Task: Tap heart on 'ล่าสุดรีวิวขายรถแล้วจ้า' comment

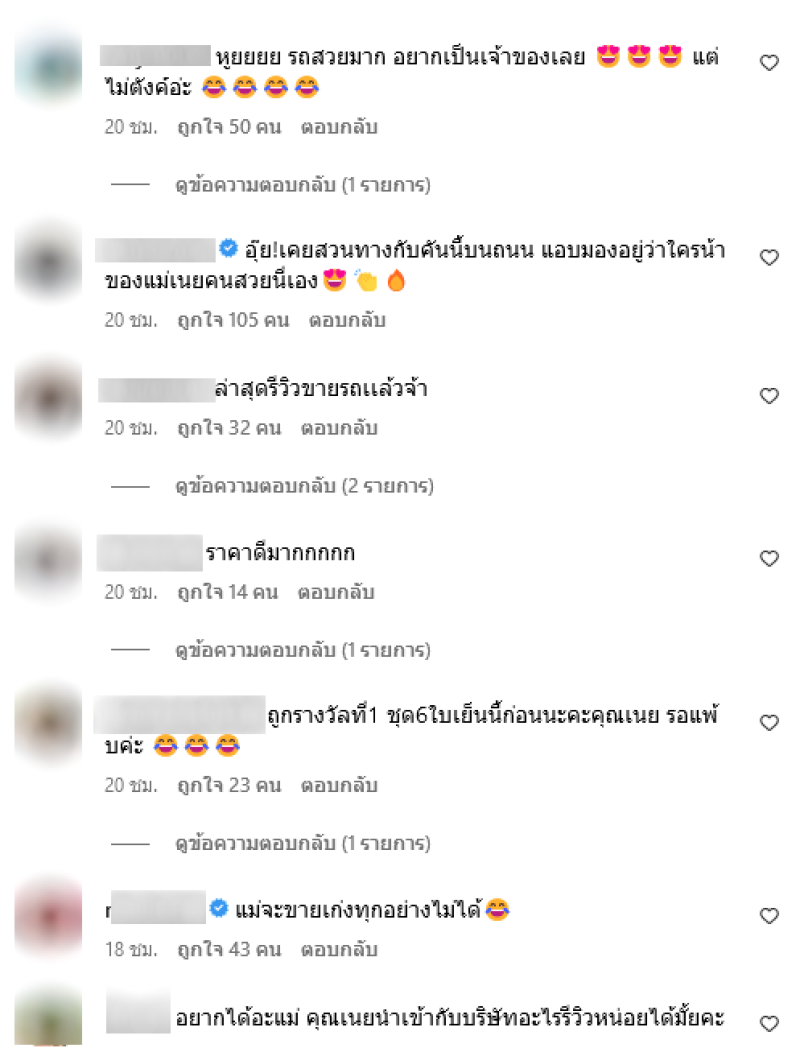Action: [x=769, y=396]
